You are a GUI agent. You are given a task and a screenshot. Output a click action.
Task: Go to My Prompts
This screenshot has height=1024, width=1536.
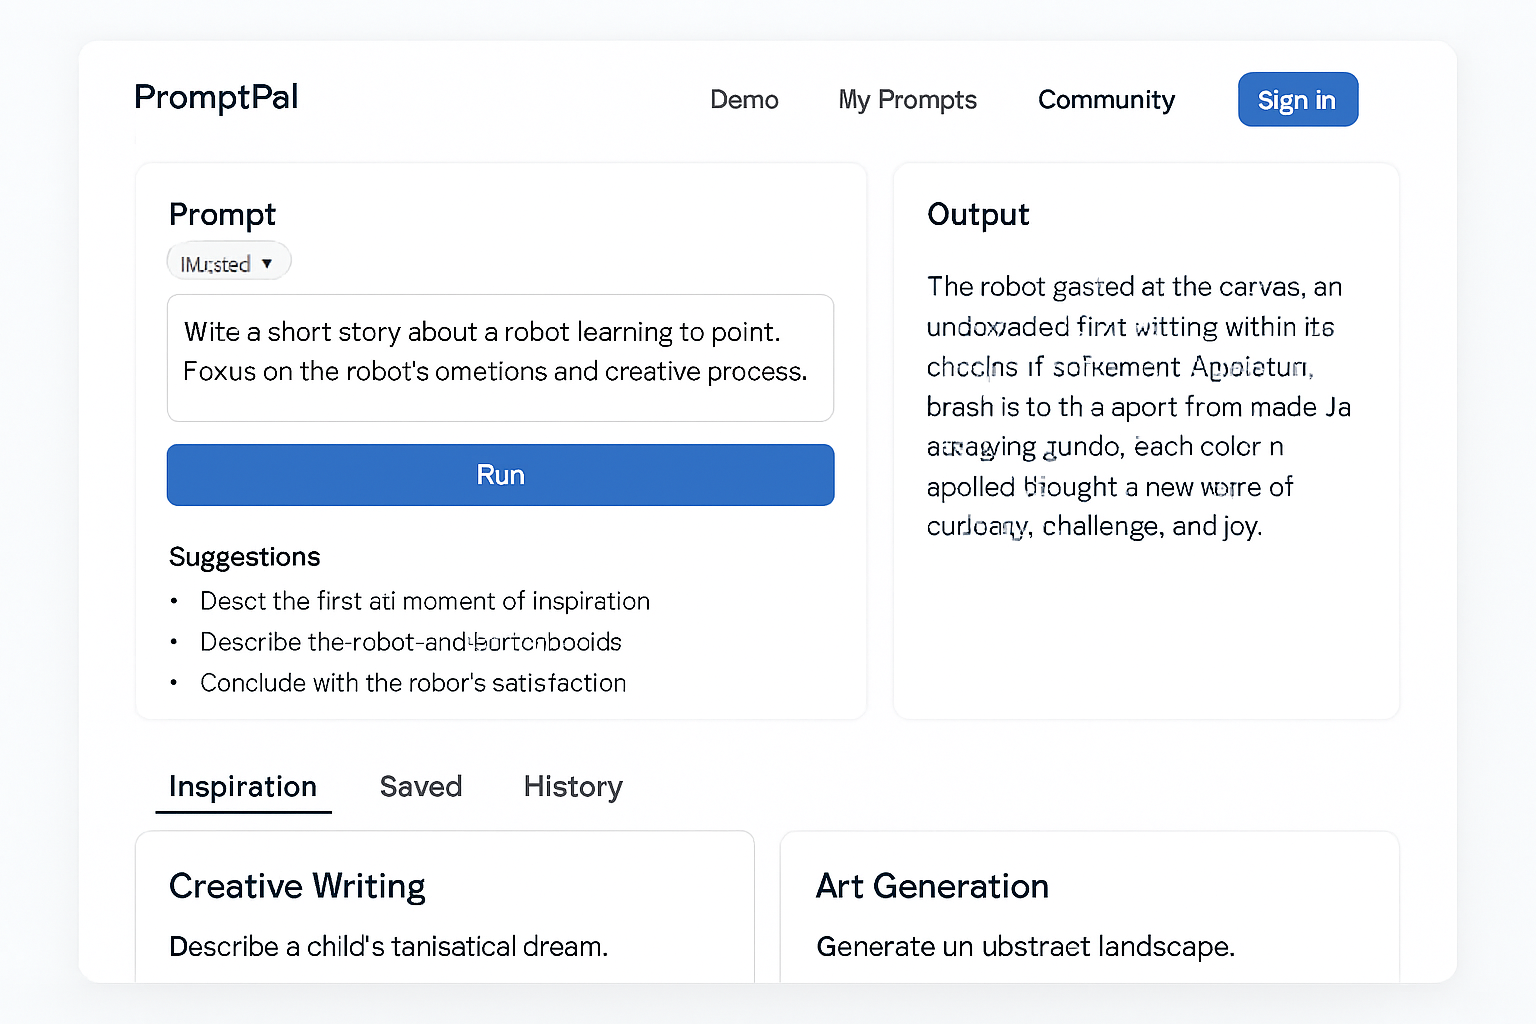pos(907,100)
